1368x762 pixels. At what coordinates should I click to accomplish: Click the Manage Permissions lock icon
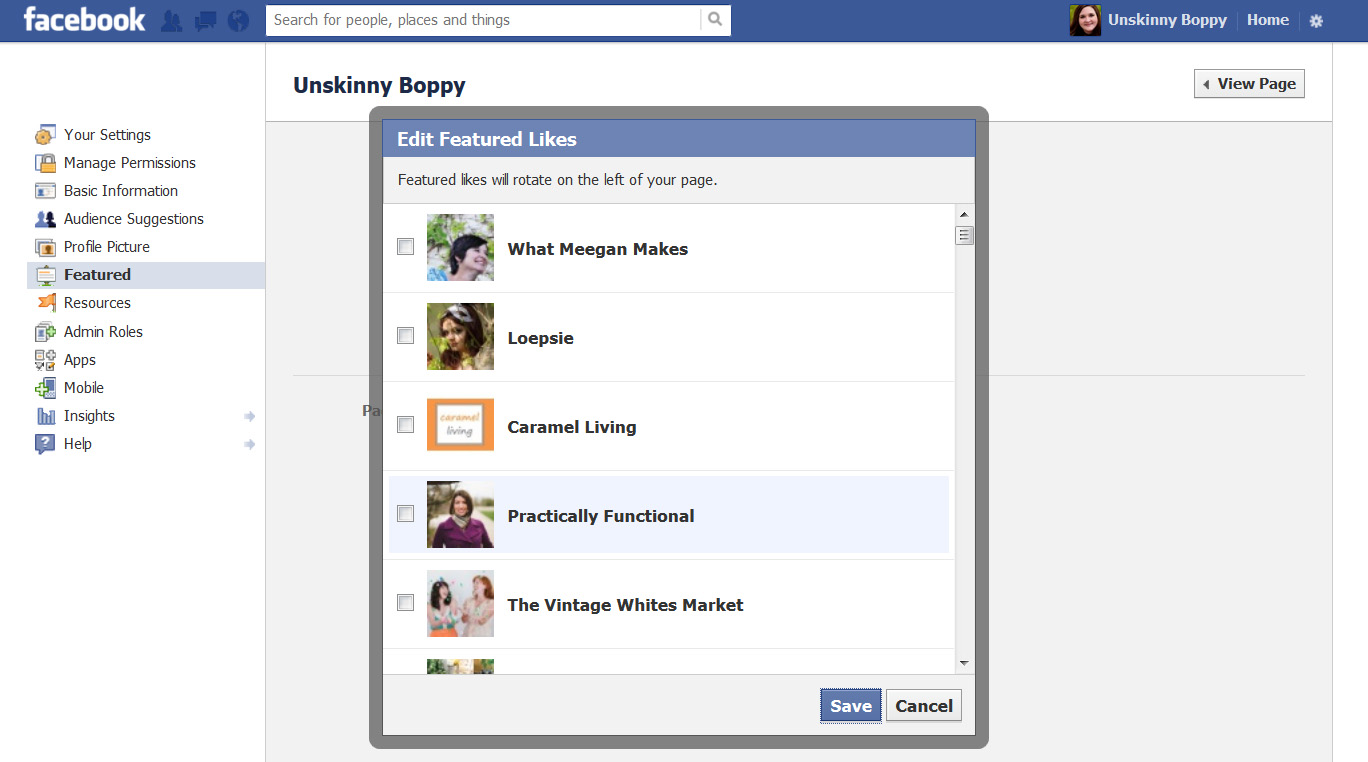[x=45, y=163]
